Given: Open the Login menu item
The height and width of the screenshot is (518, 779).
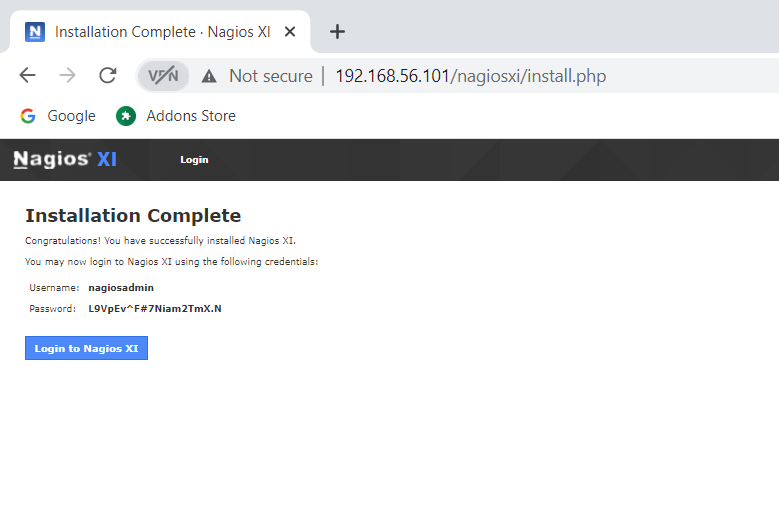Looking at the screenshot, I should 194,159.
